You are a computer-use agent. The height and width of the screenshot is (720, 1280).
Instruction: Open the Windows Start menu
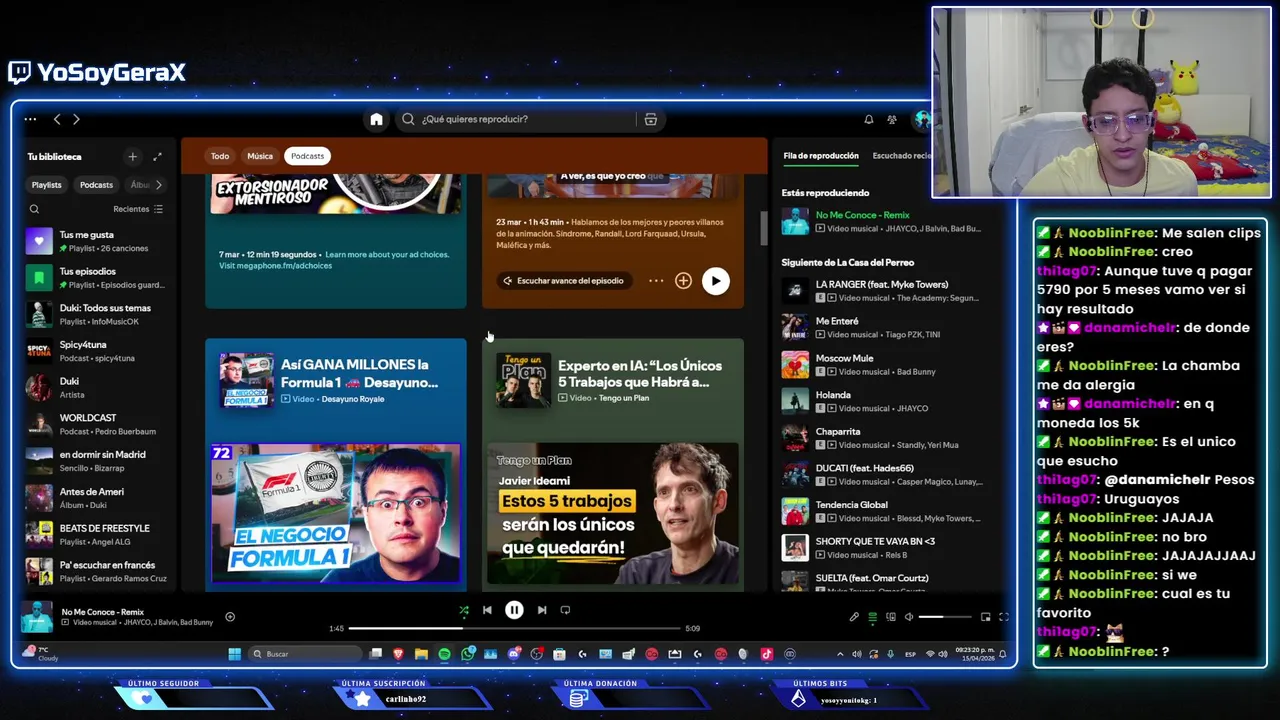click(234, 654)
